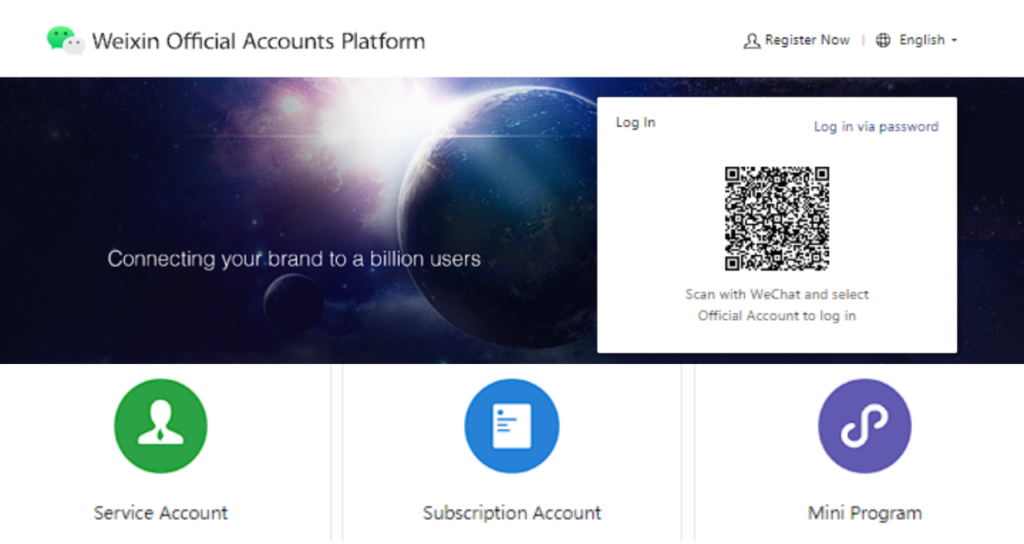The width and height of the screenshot is (1024, 544).
Task: Click the purple Mini Program icon
Action: coord(865,426)
